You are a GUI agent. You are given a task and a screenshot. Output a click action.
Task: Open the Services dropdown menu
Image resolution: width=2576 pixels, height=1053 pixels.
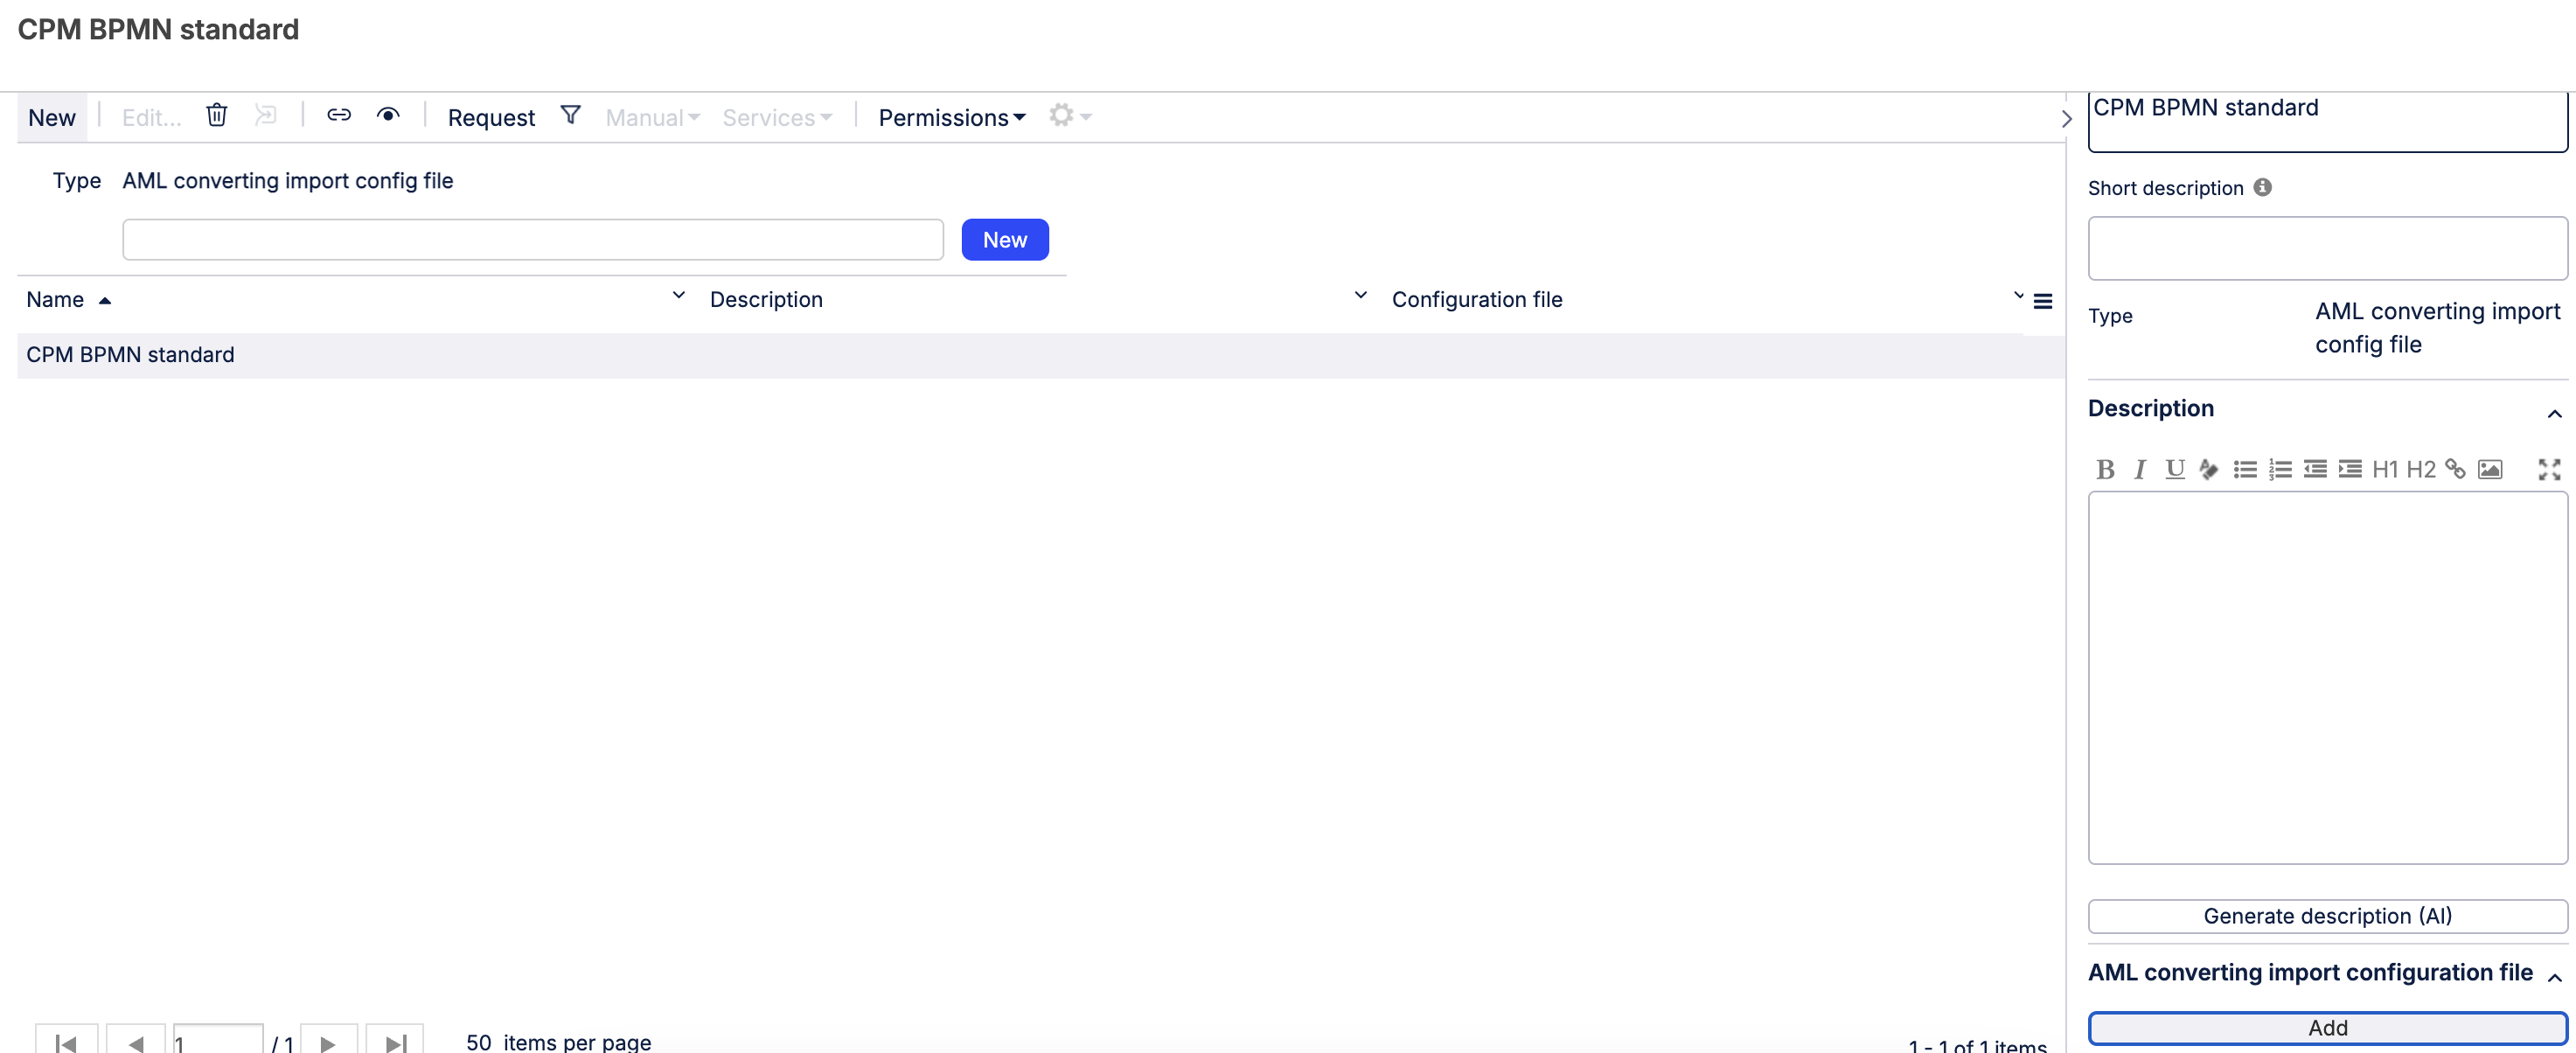point(777,117)
